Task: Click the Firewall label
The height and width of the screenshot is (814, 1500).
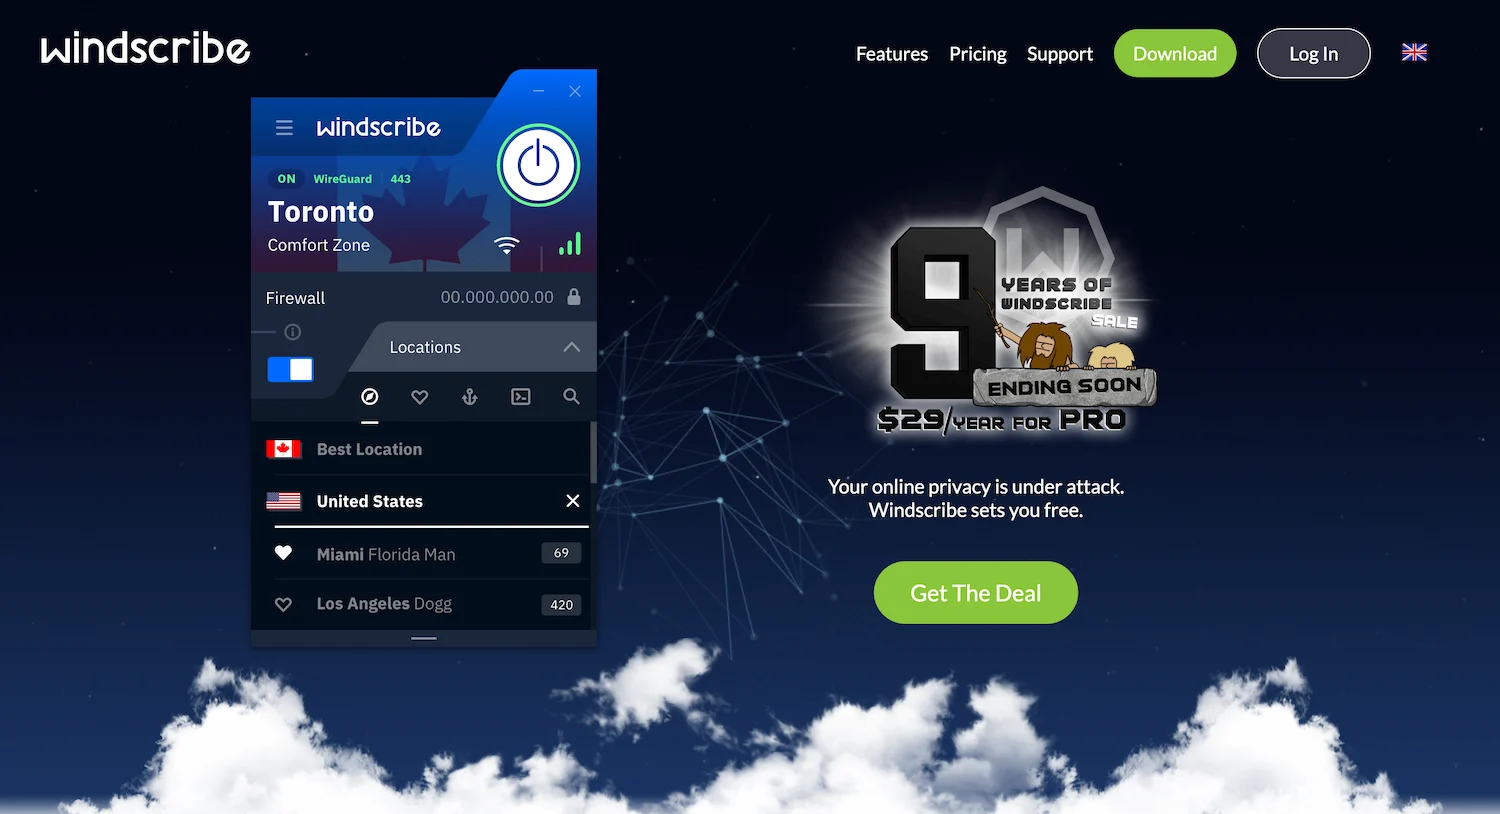Action: [x=295, y=298]
